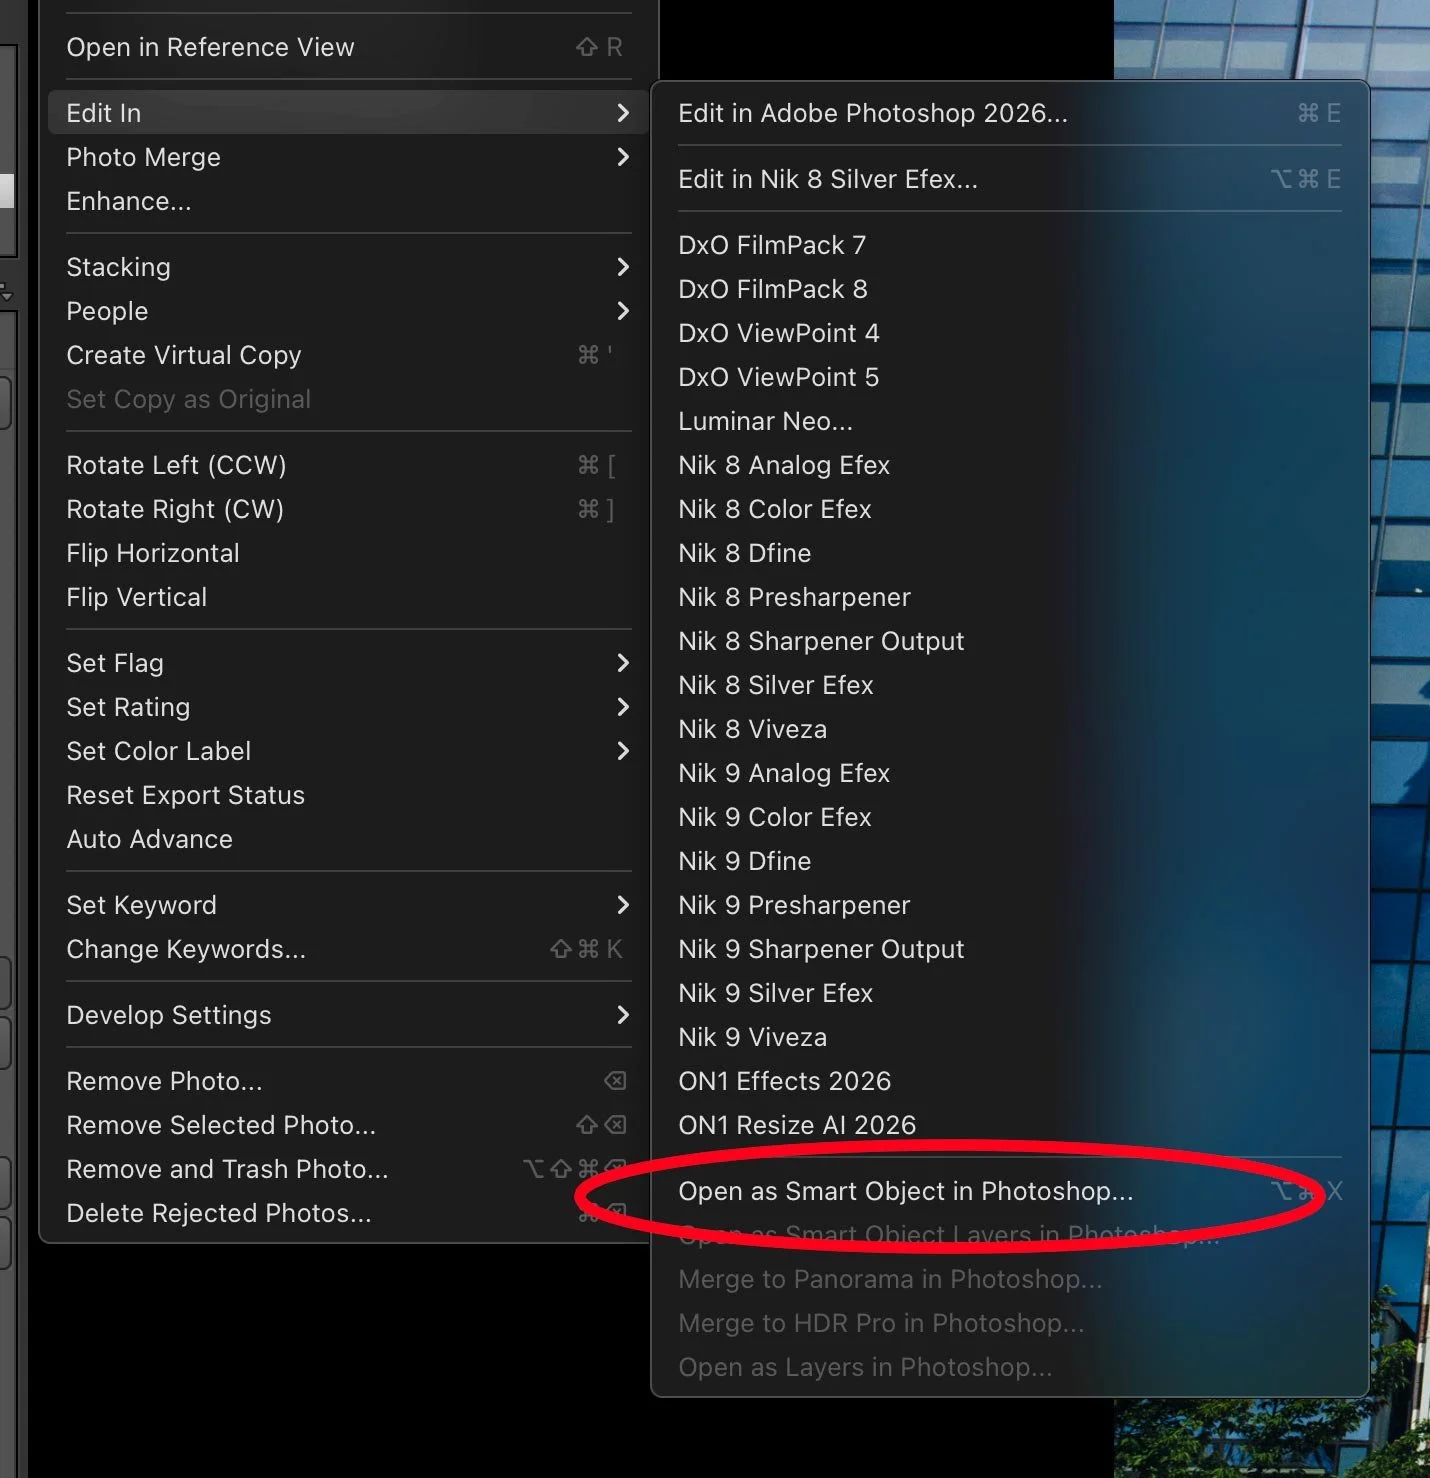
Task: Expand the Photo Merge submenu arrow
Action: point(623,157)
